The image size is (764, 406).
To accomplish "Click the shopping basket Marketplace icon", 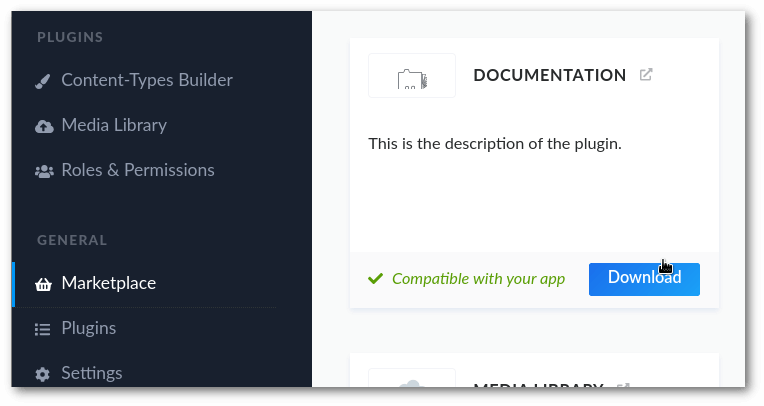I will point(43,284).
